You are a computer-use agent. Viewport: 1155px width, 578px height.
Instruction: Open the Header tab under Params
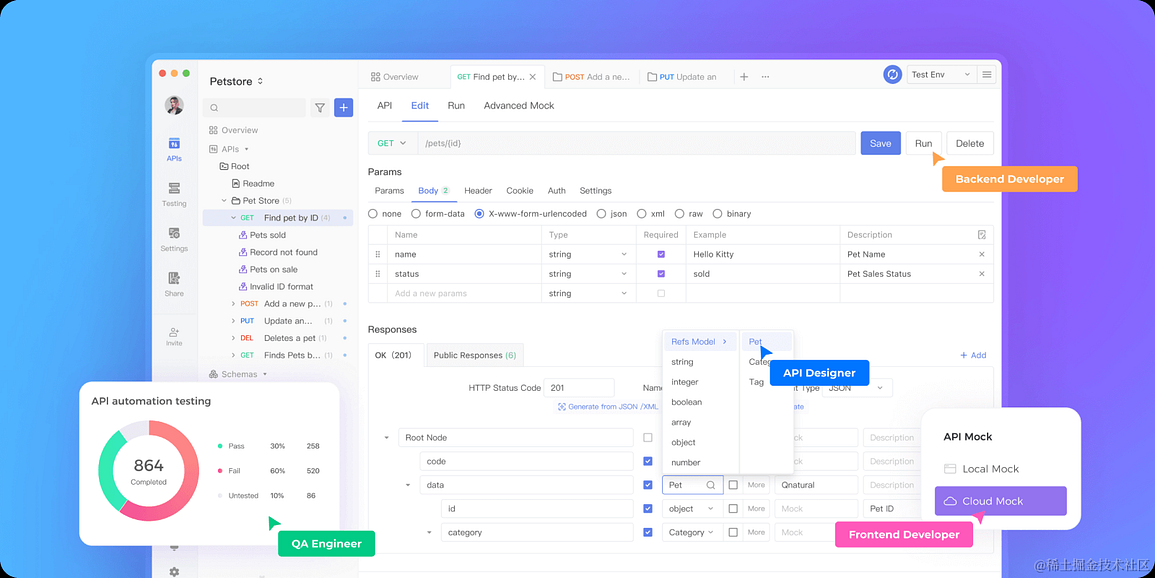point(478,190)
